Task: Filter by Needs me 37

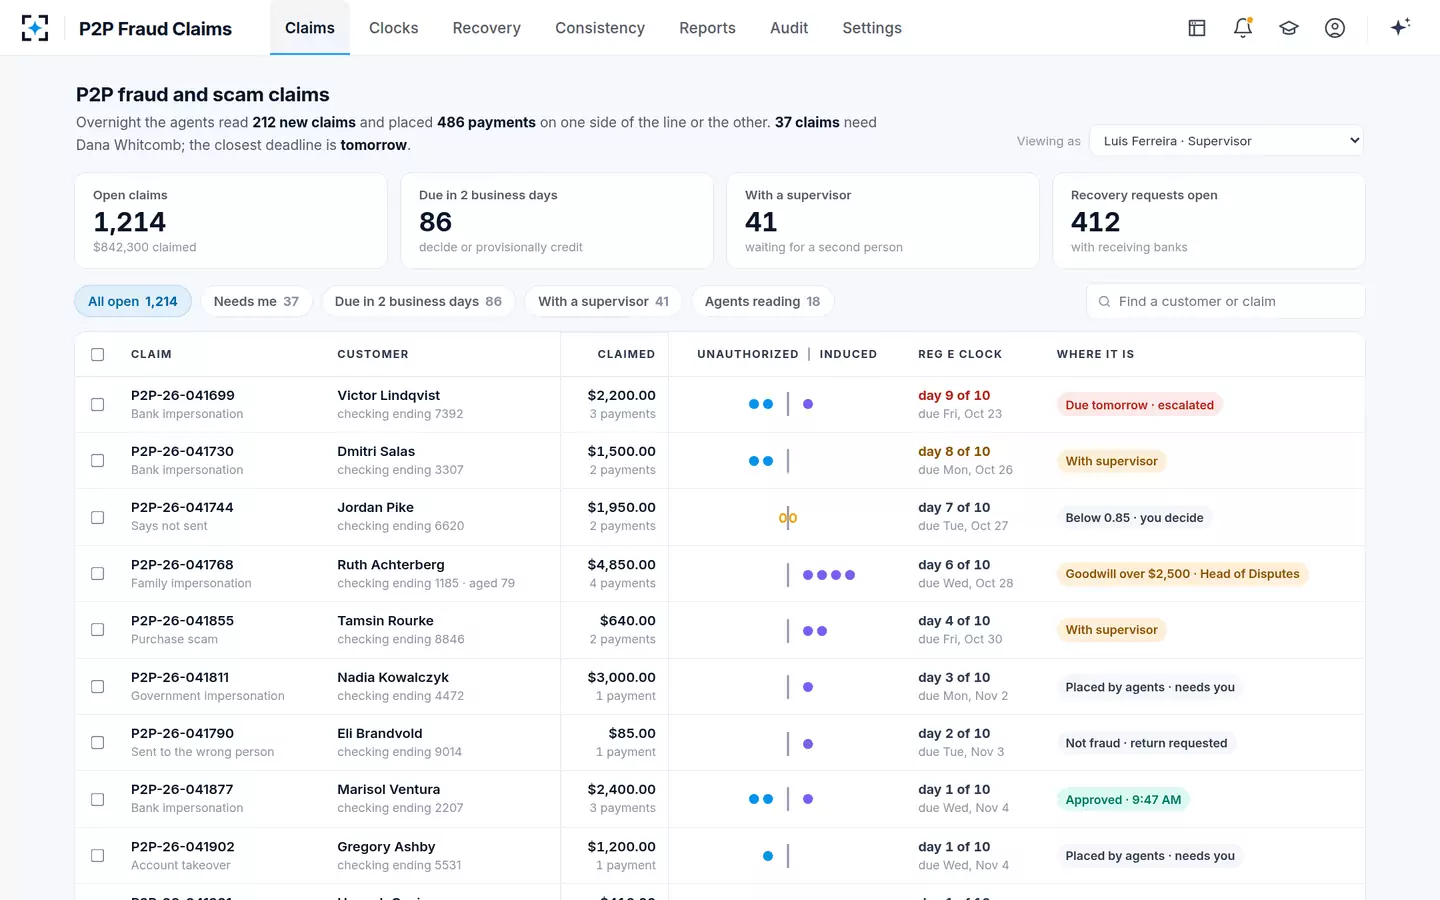Action: click(x=256, y=301)
